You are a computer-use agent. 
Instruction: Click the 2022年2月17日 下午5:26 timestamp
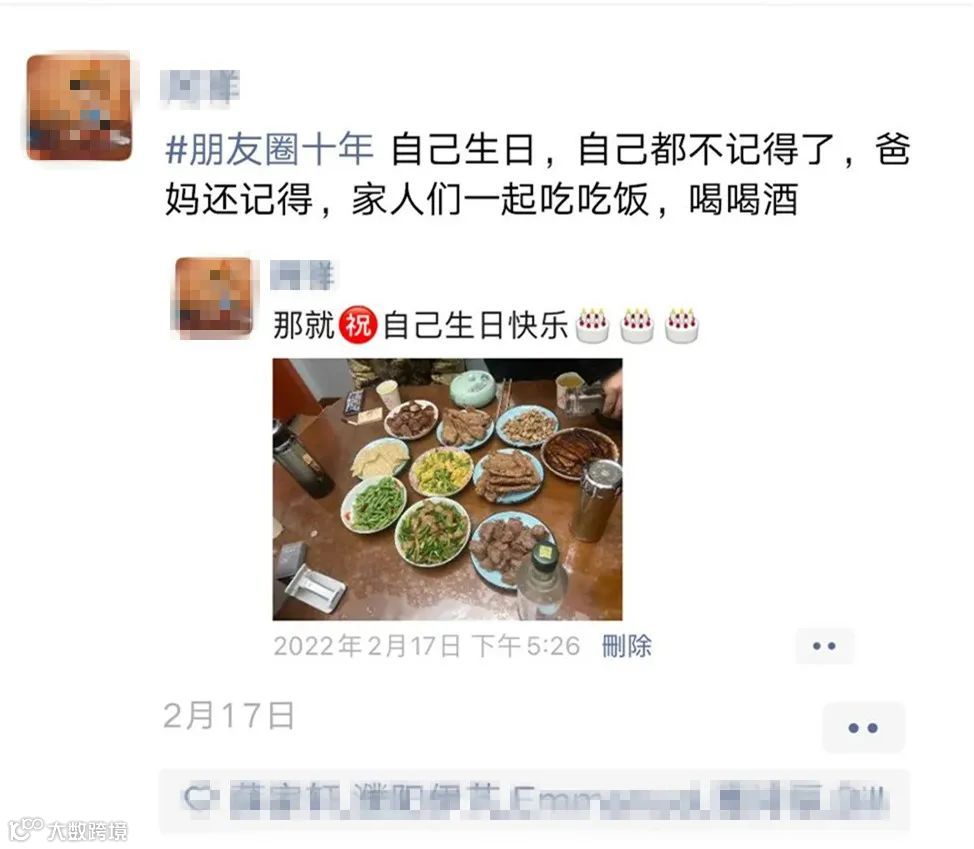click(x=427, y=646)
